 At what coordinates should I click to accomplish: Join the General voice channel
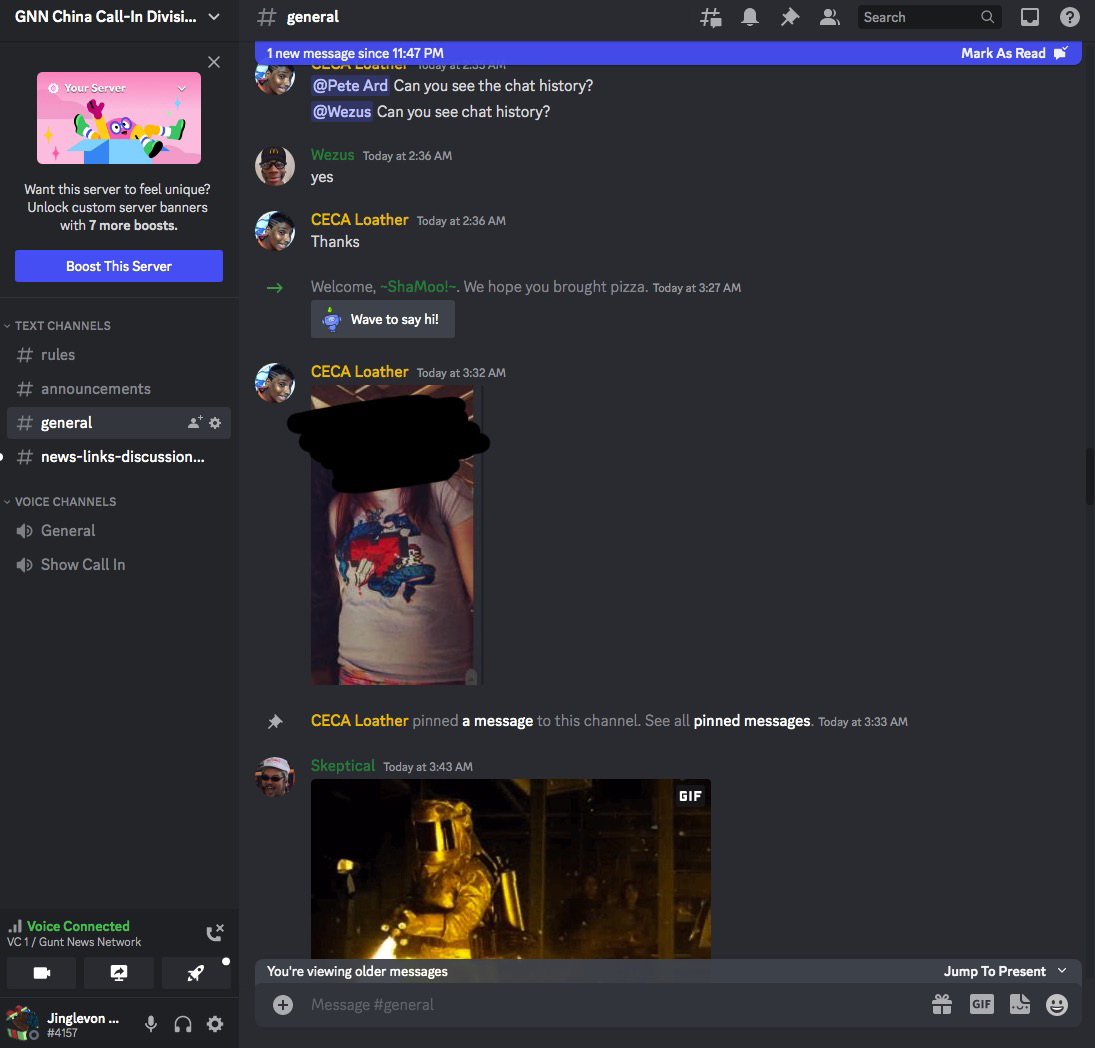(x=118, y=531)
